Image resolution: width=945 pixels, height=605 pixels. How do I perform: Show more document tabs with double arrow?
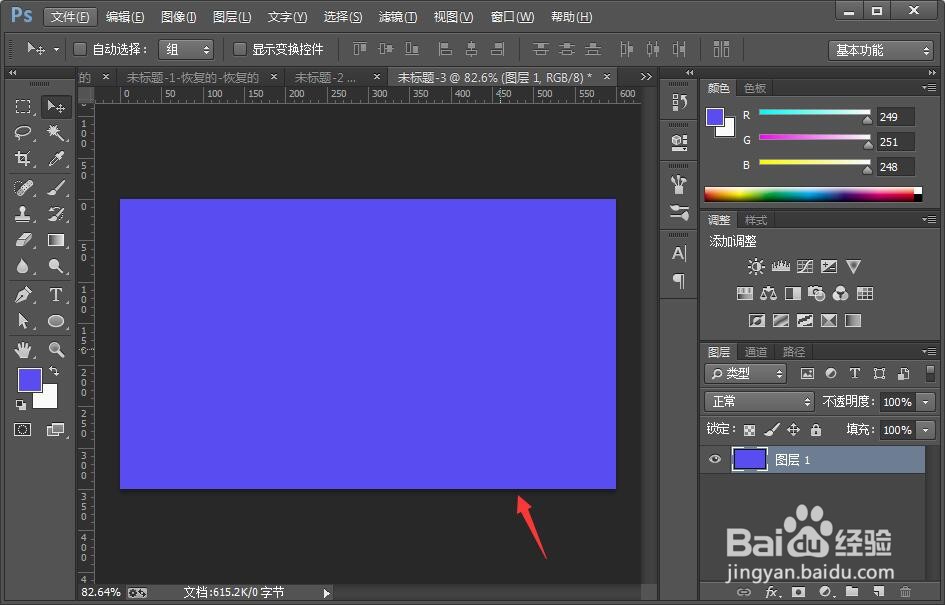(646, 77)
